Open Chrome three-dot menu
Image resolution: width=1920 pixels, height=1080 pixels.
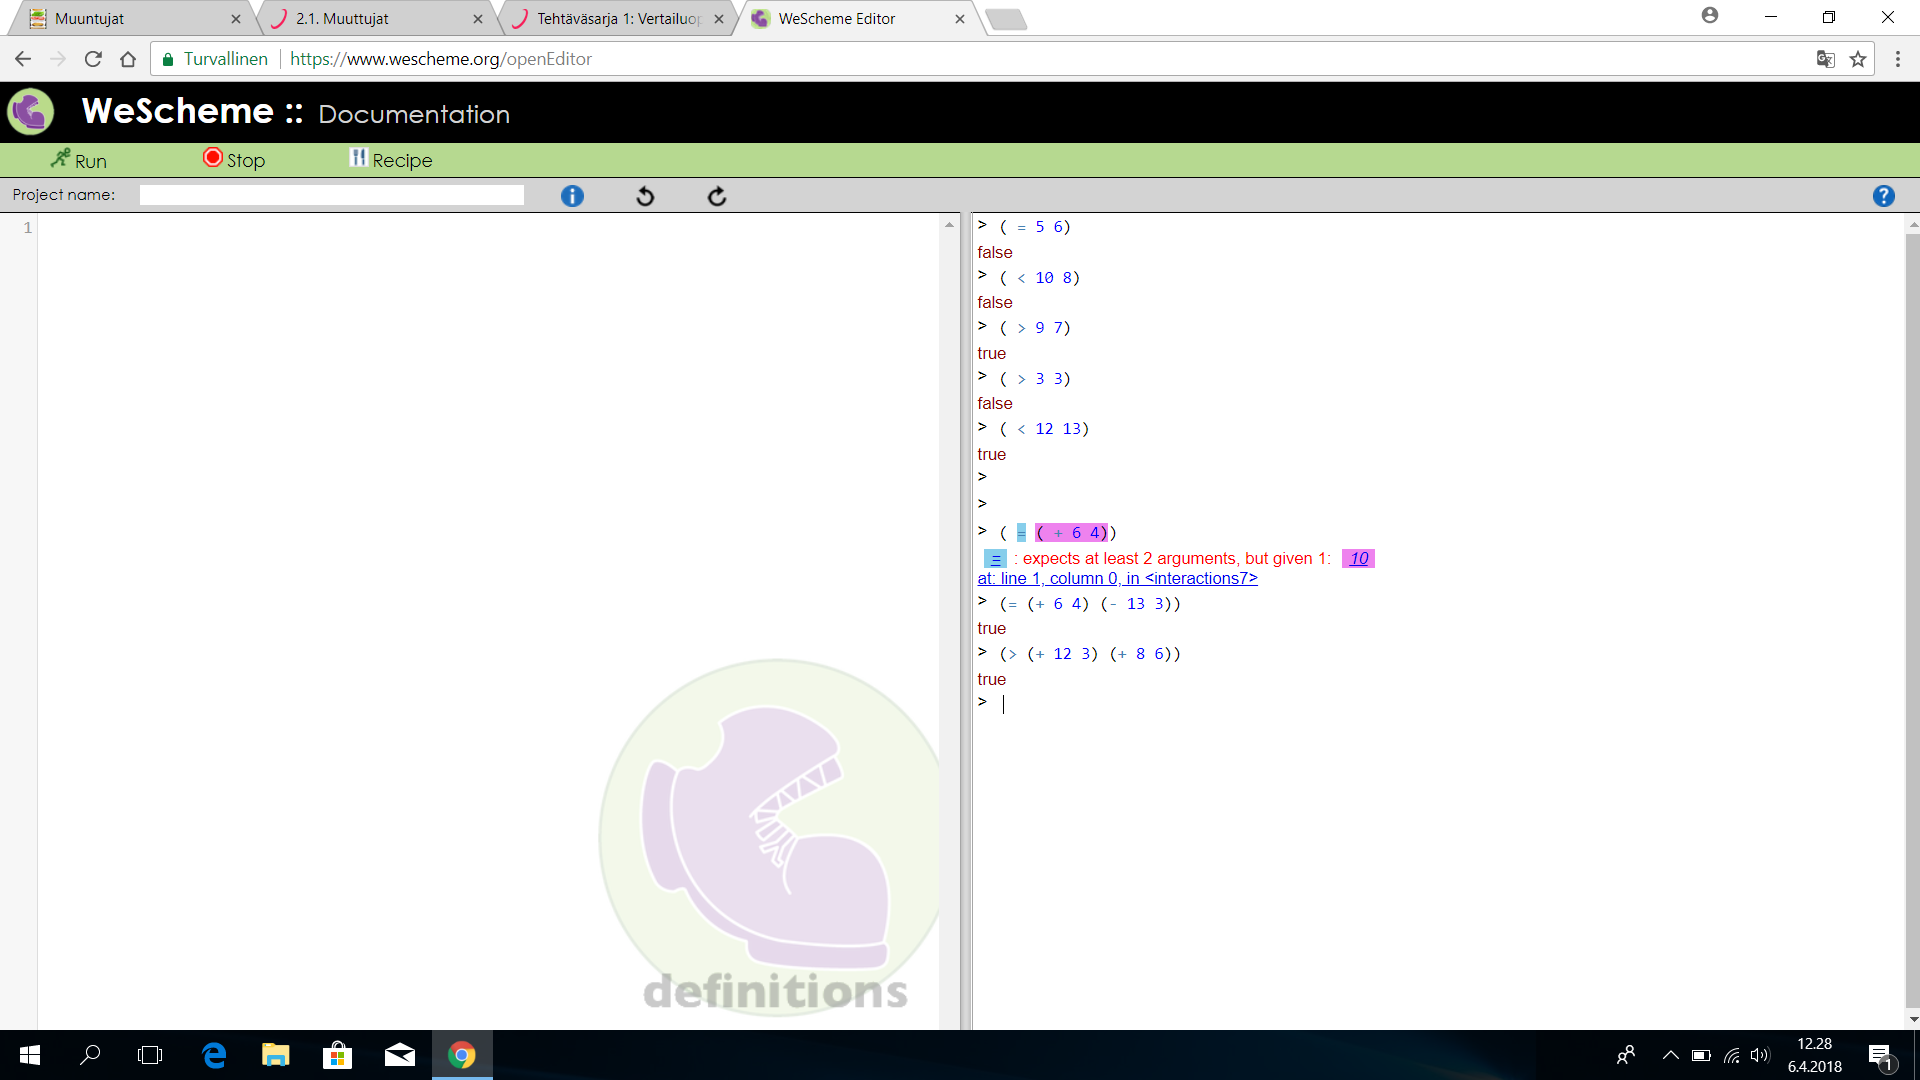pos(1897,59)
